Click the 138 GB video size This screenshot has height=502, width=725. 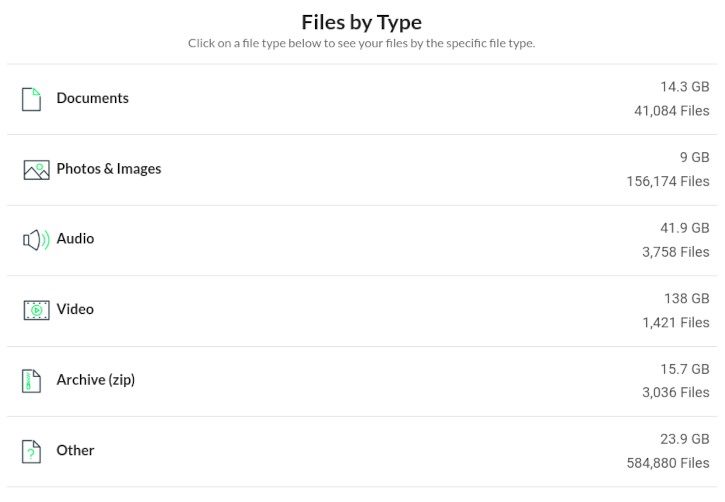[687, 299]
